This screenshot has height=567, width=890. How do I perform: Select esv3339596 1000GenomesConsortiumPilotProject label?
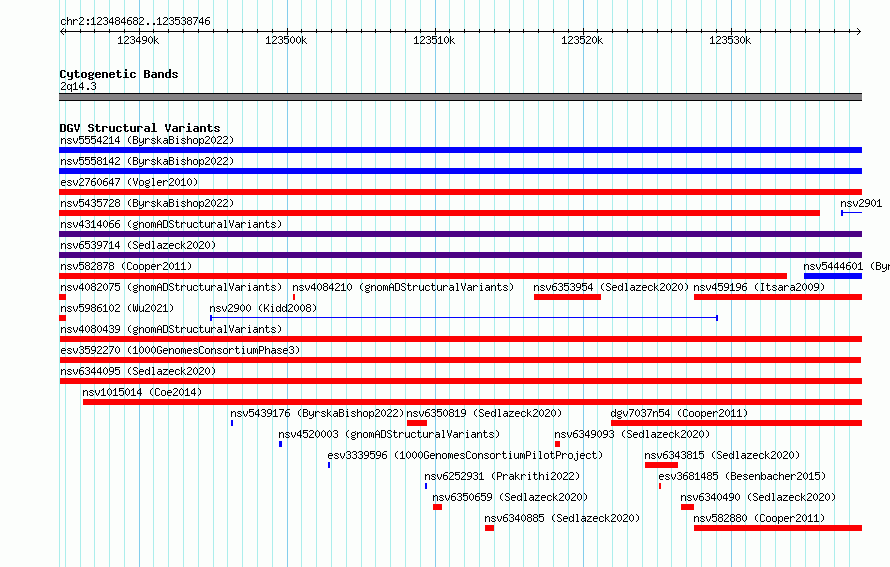(x=465, y=455)
